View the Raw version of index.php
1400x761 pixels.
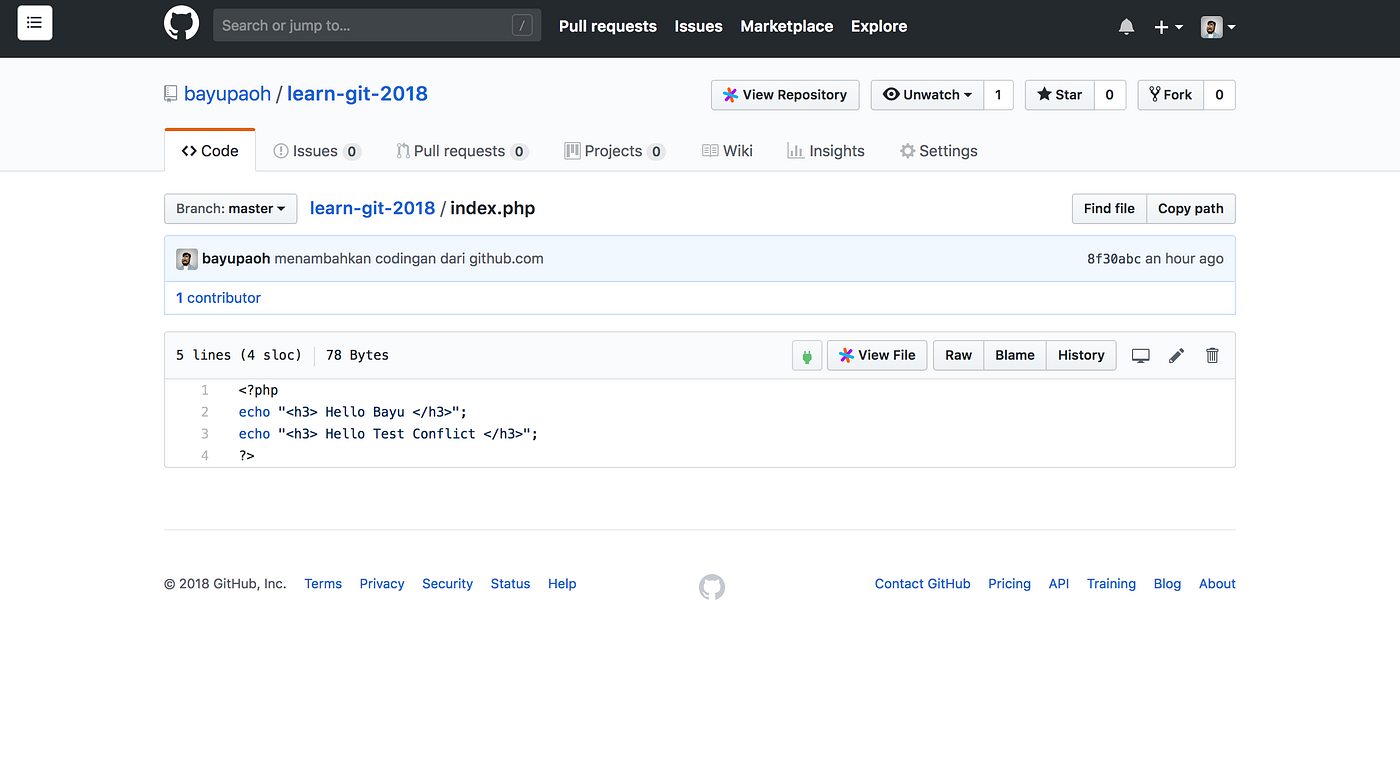pyautogui.click(x=958, y=355)
